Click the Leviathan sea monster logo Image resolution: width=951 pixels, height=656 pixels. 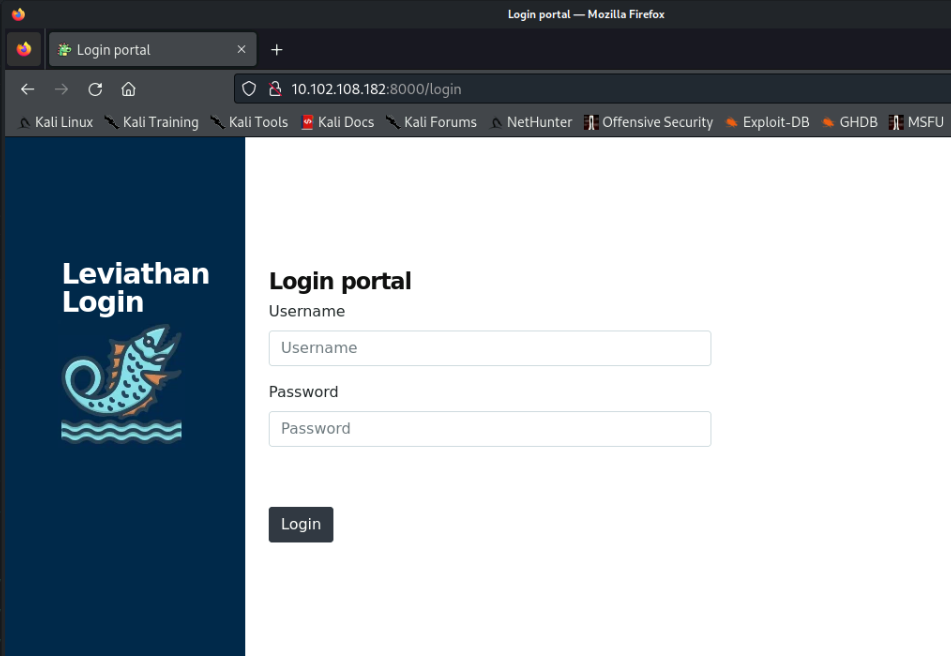point(122,382)
